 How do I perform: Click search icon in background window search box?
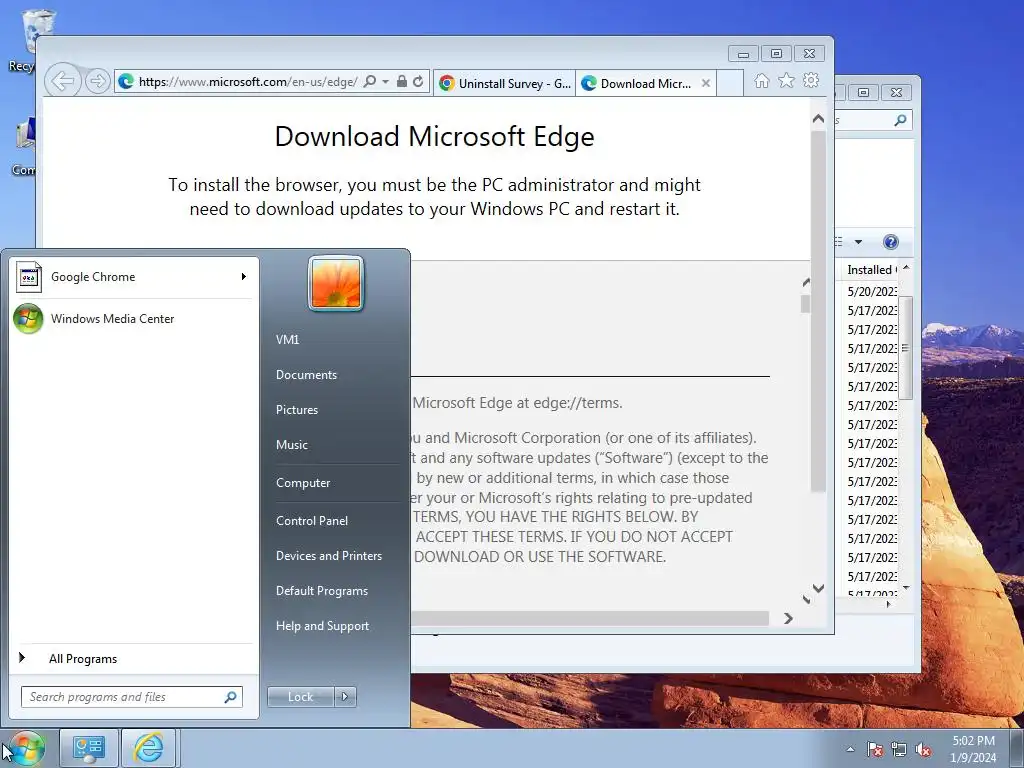tap(901, 120)
